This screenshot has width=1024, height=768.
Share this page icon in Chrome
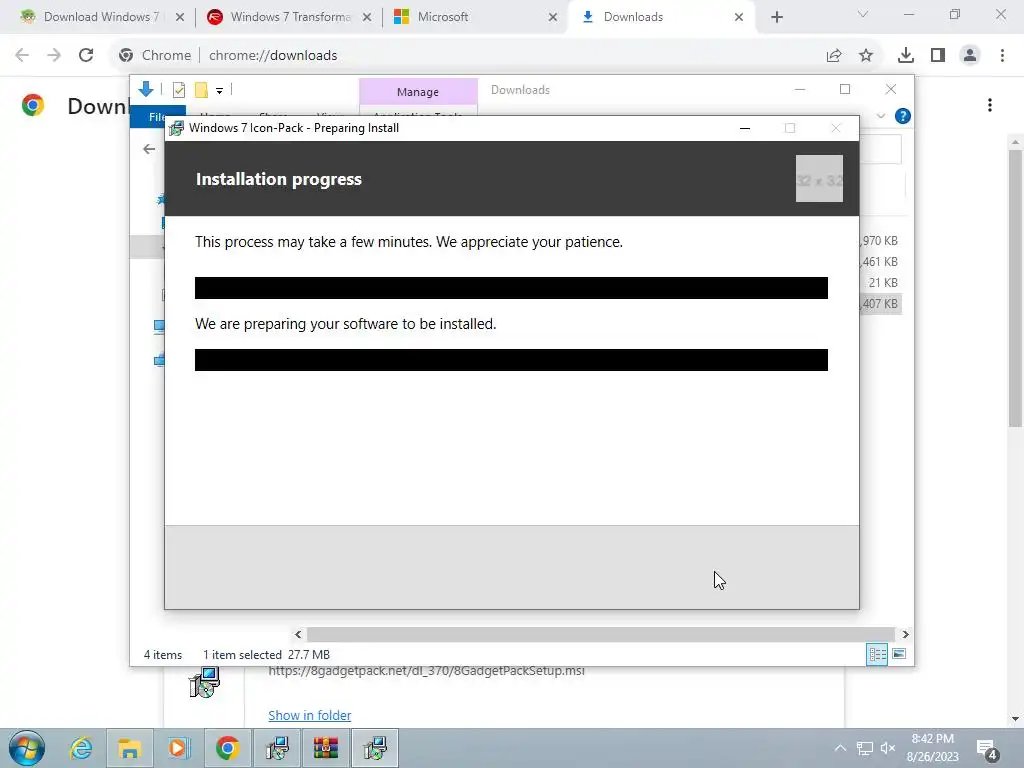[x=834, y=56]
